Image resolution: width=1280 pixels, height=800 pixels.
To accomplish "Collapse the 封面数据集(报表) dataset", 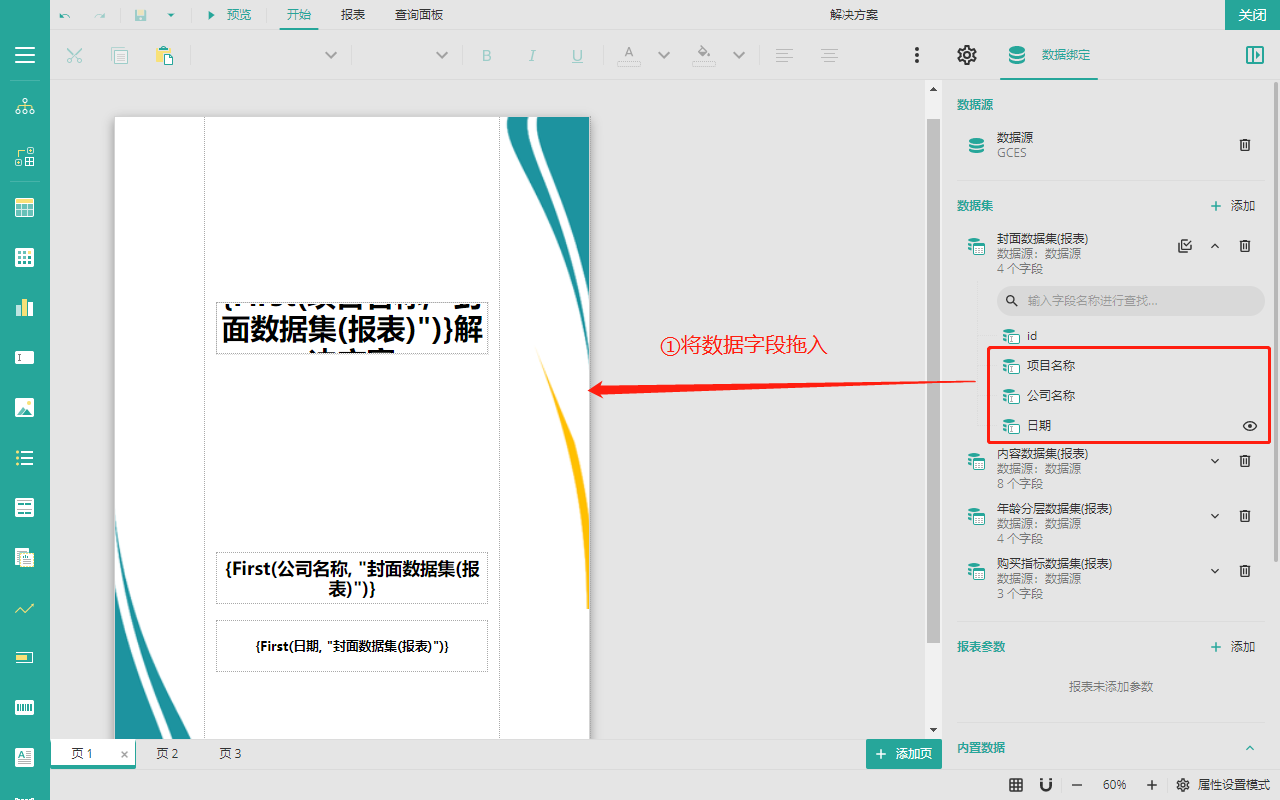I will pos(1215,246).
